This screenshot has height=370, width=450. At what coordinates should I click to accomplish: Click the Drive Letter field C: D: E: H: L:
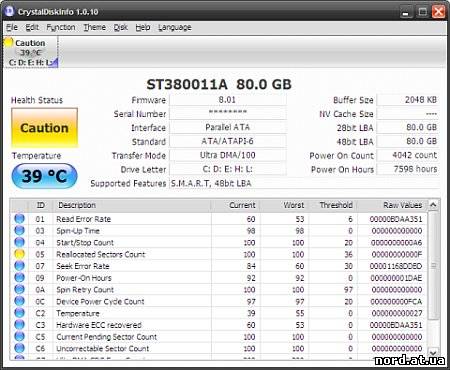point(228,169)
